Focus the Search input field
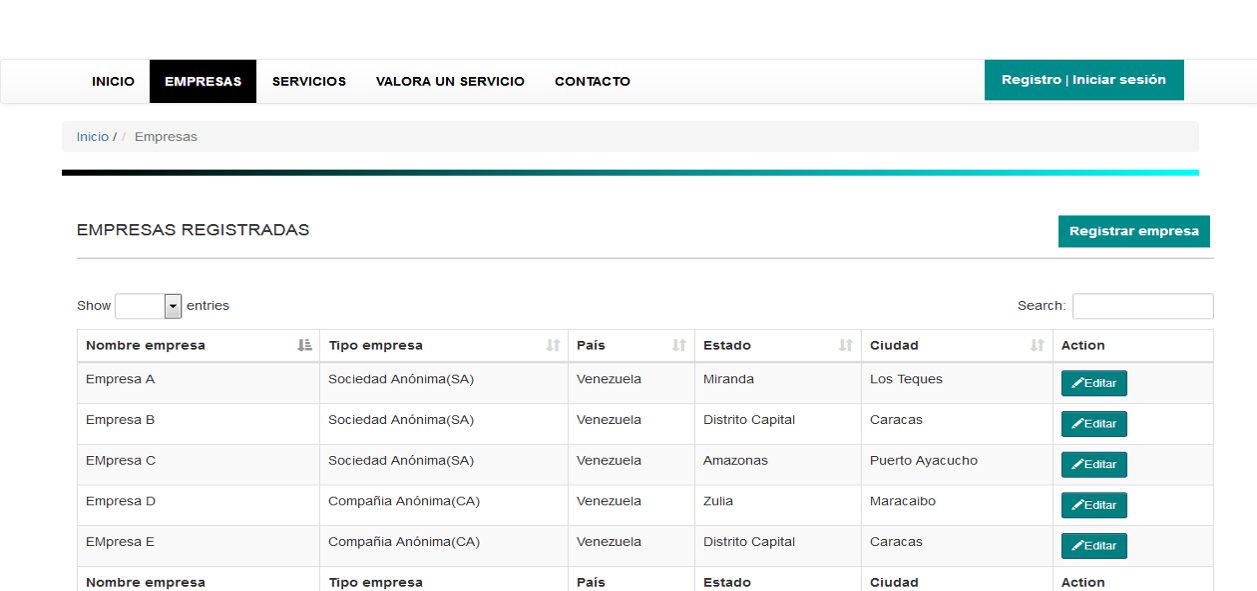 (x=1142, y=306)
